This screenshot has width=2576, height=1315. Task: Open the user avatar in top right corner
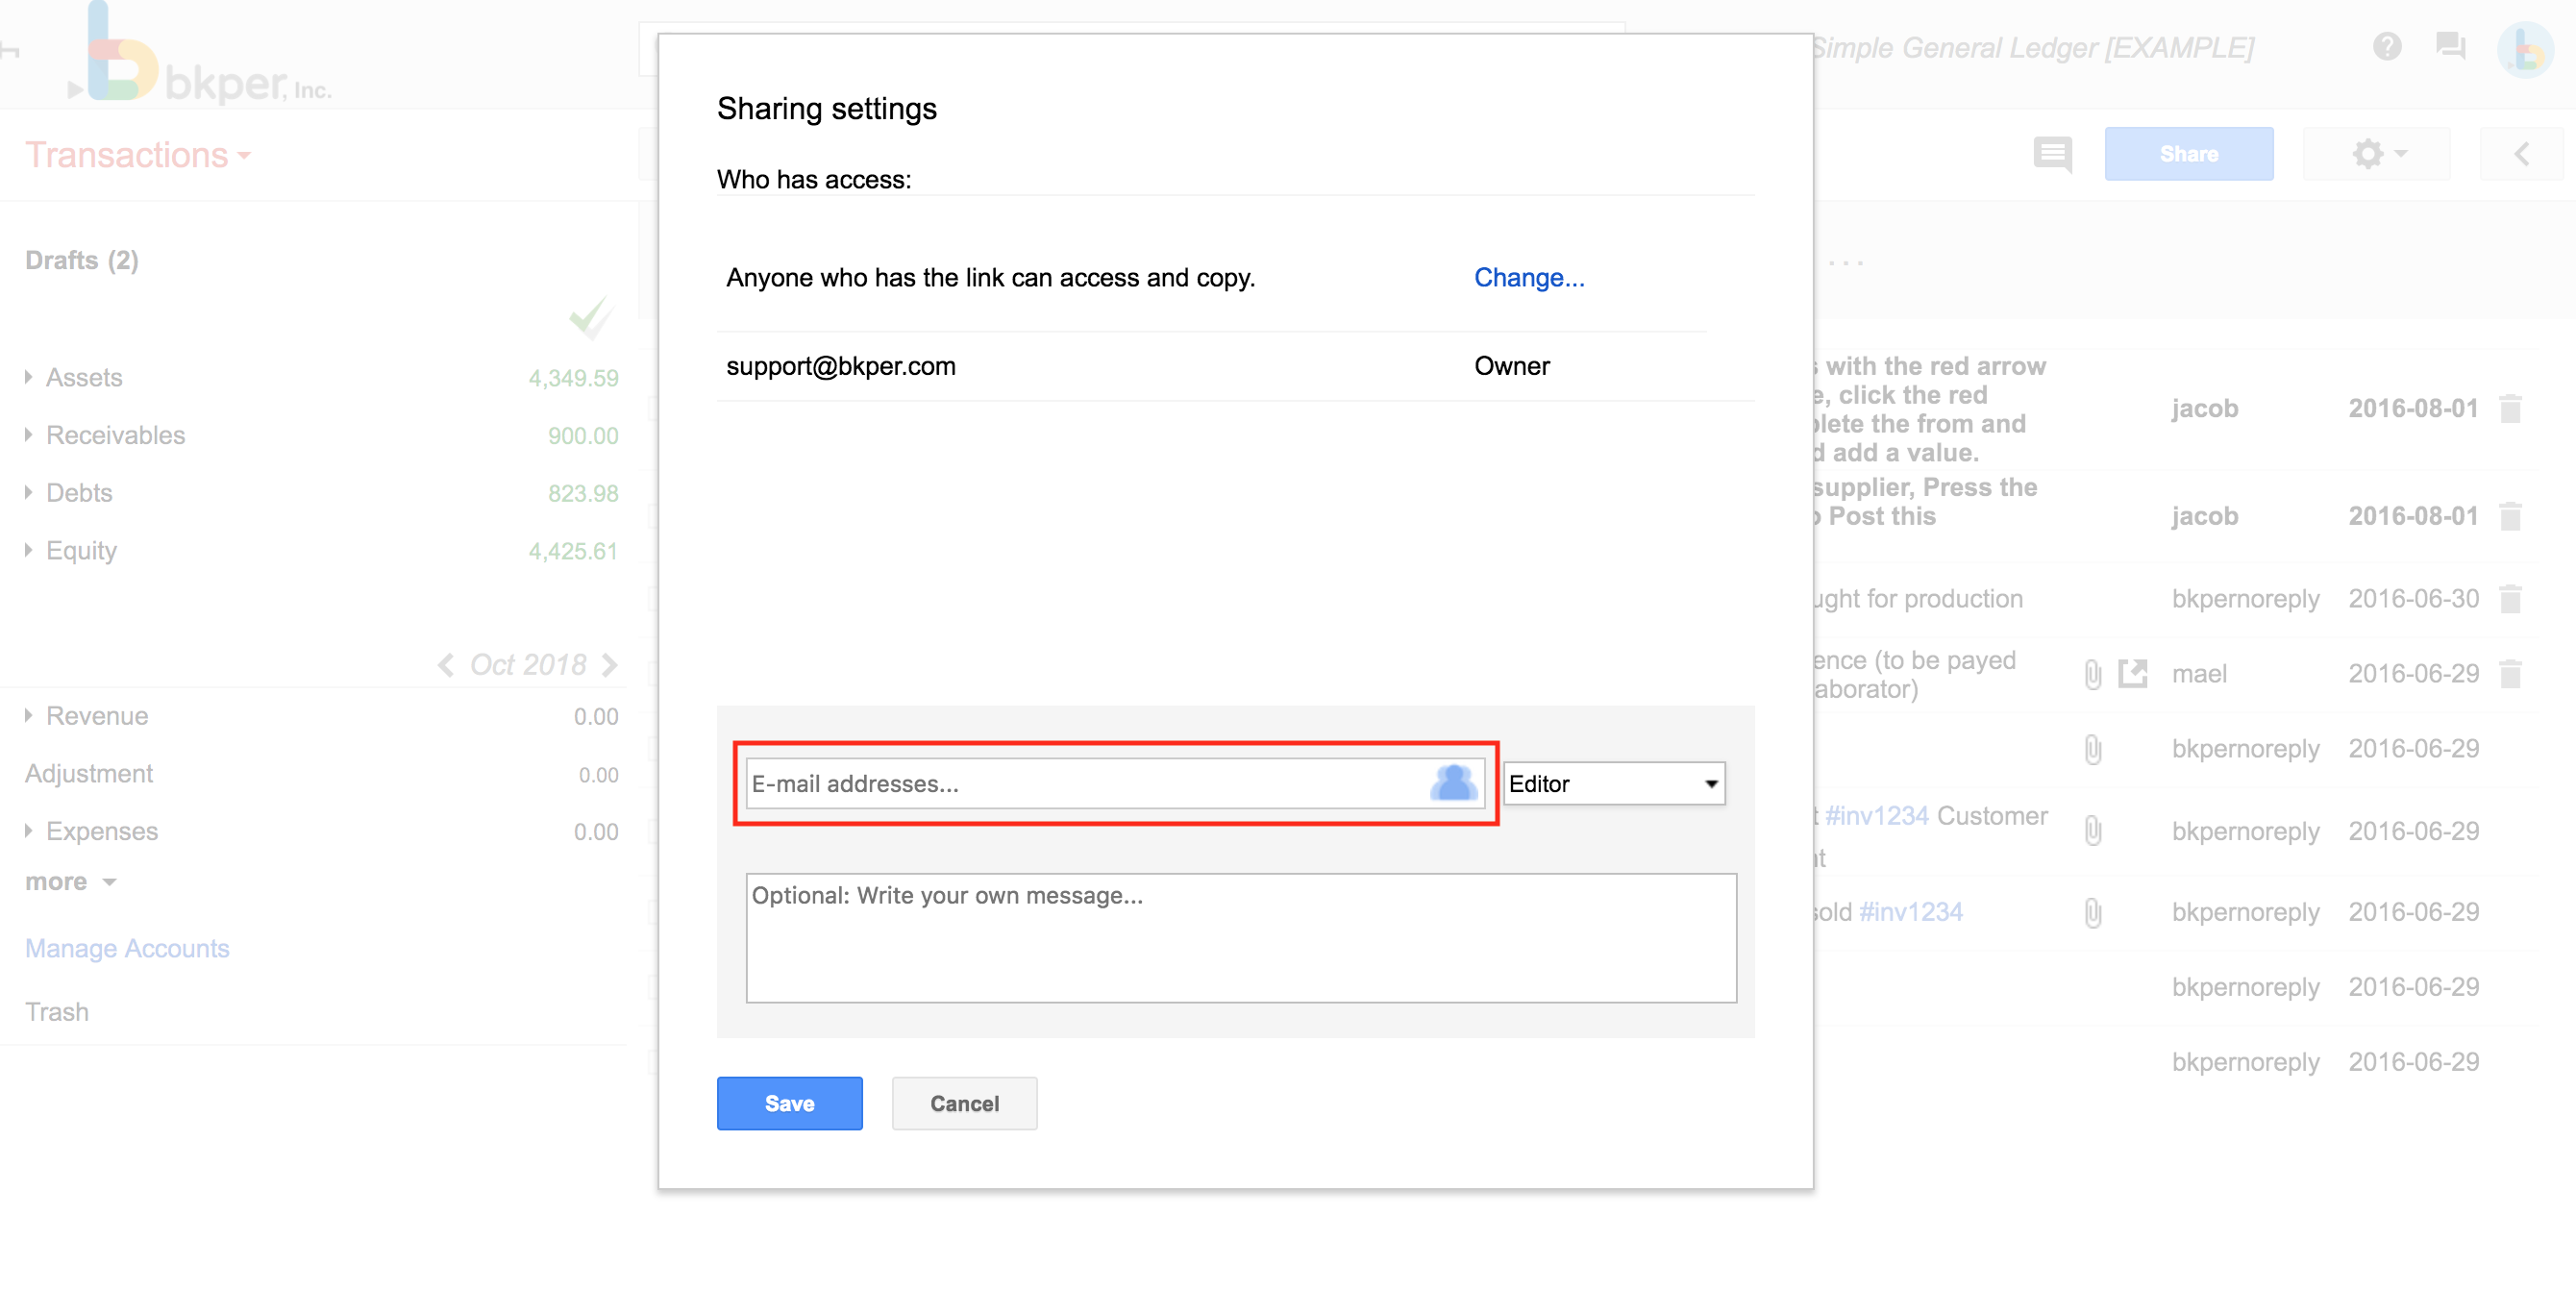(x=2525, y=52)
